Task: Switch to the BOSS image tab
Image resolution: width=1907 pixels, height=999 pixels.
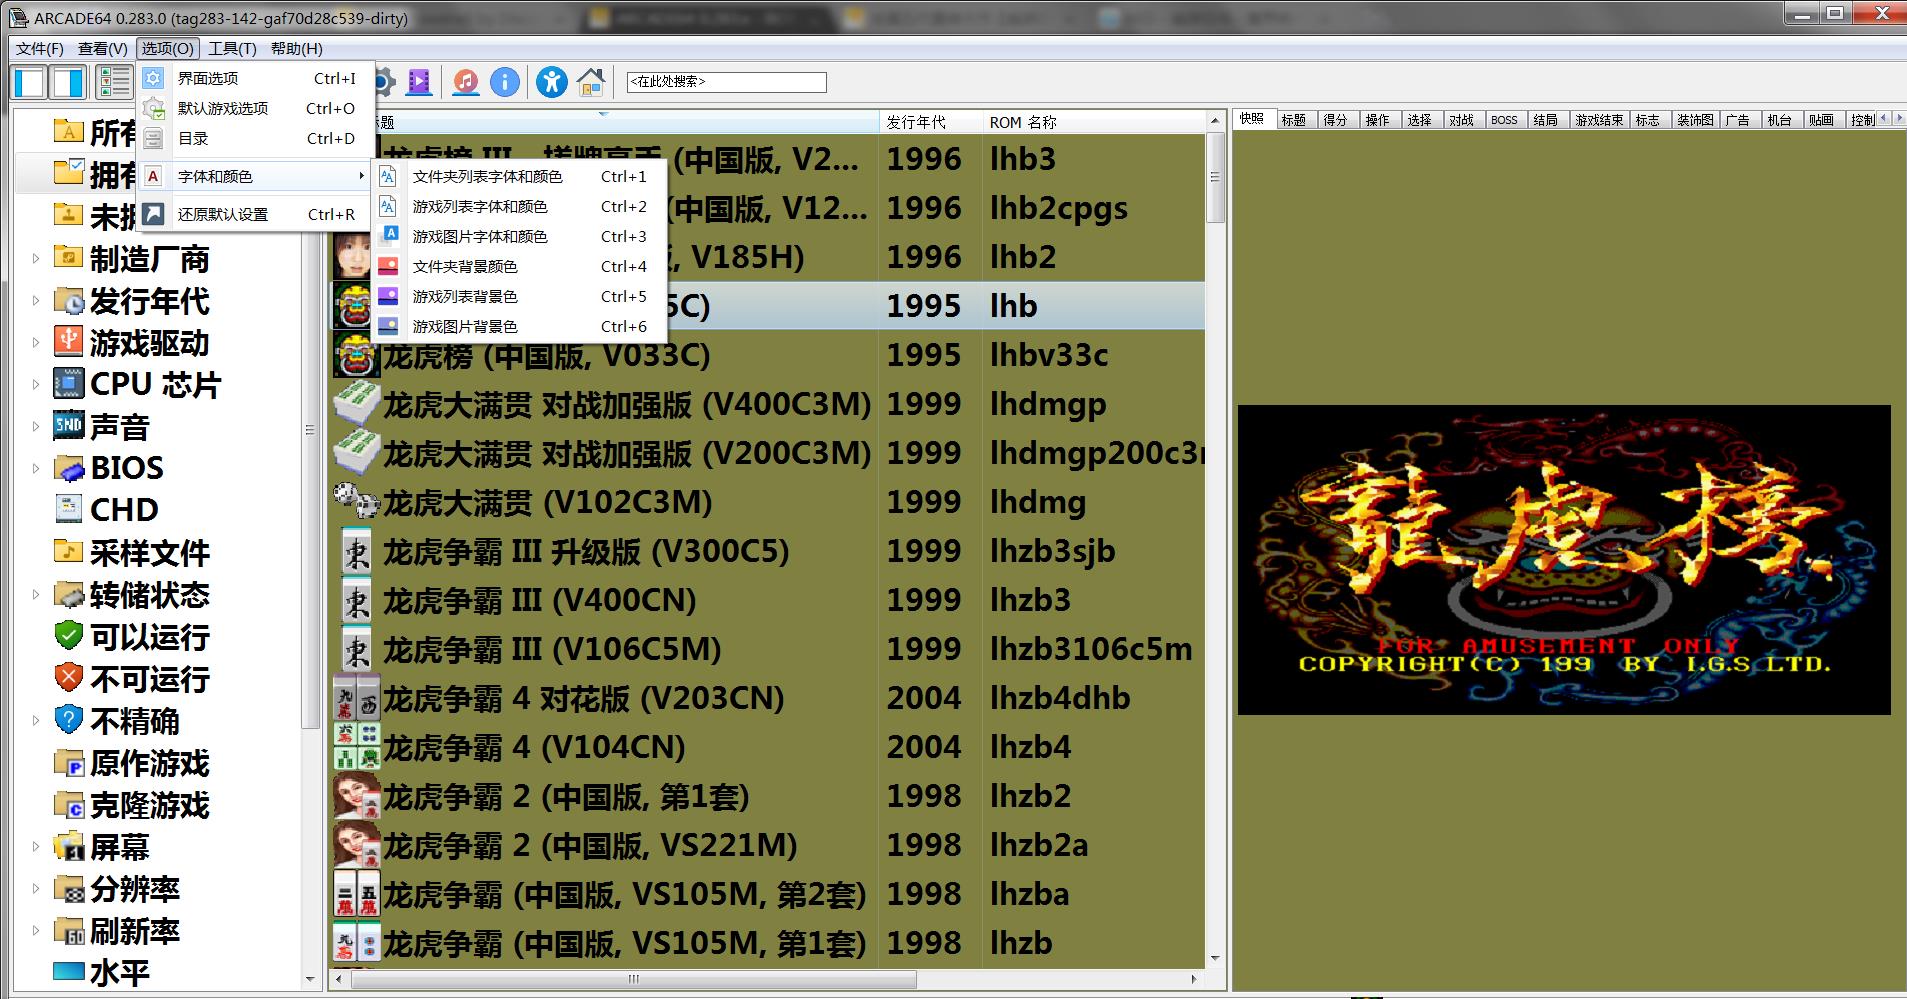Action: (x=1504, y=120)
